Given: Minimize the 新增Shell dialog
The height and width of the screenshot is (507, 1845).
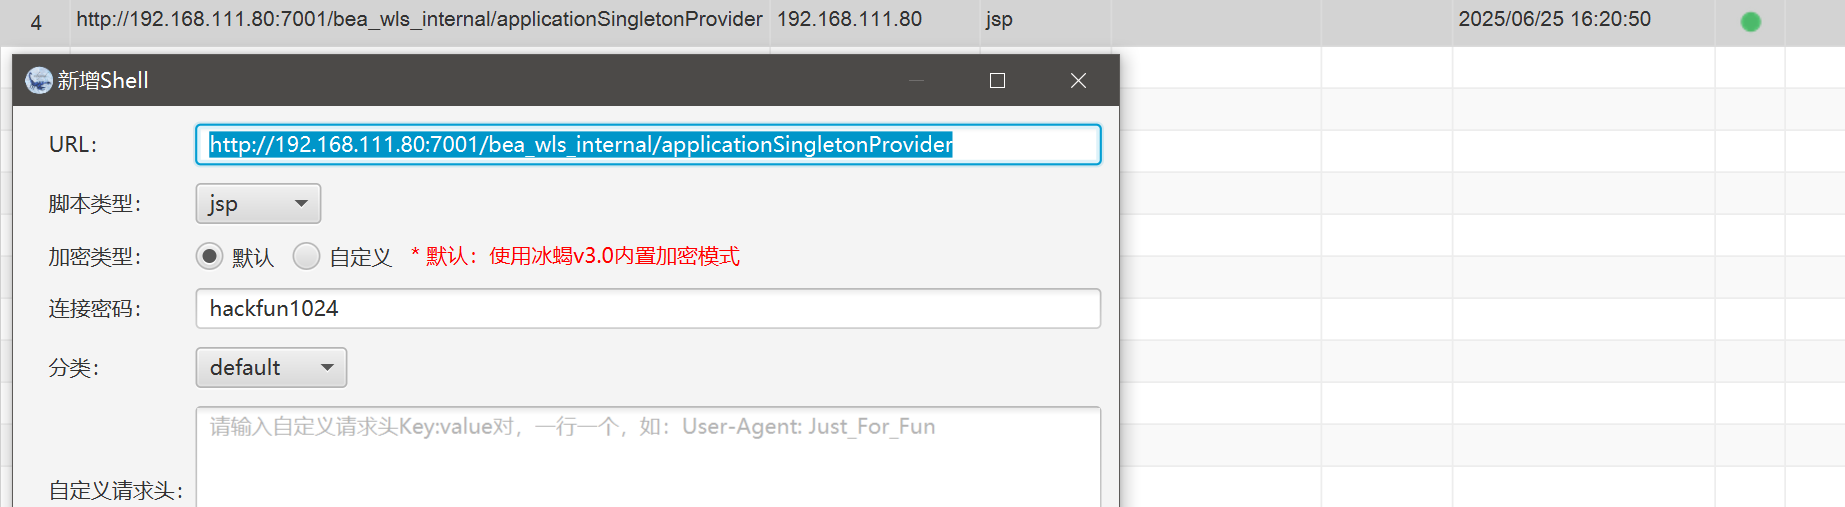Looking at the screenshot, I should [x=916, y=80].
